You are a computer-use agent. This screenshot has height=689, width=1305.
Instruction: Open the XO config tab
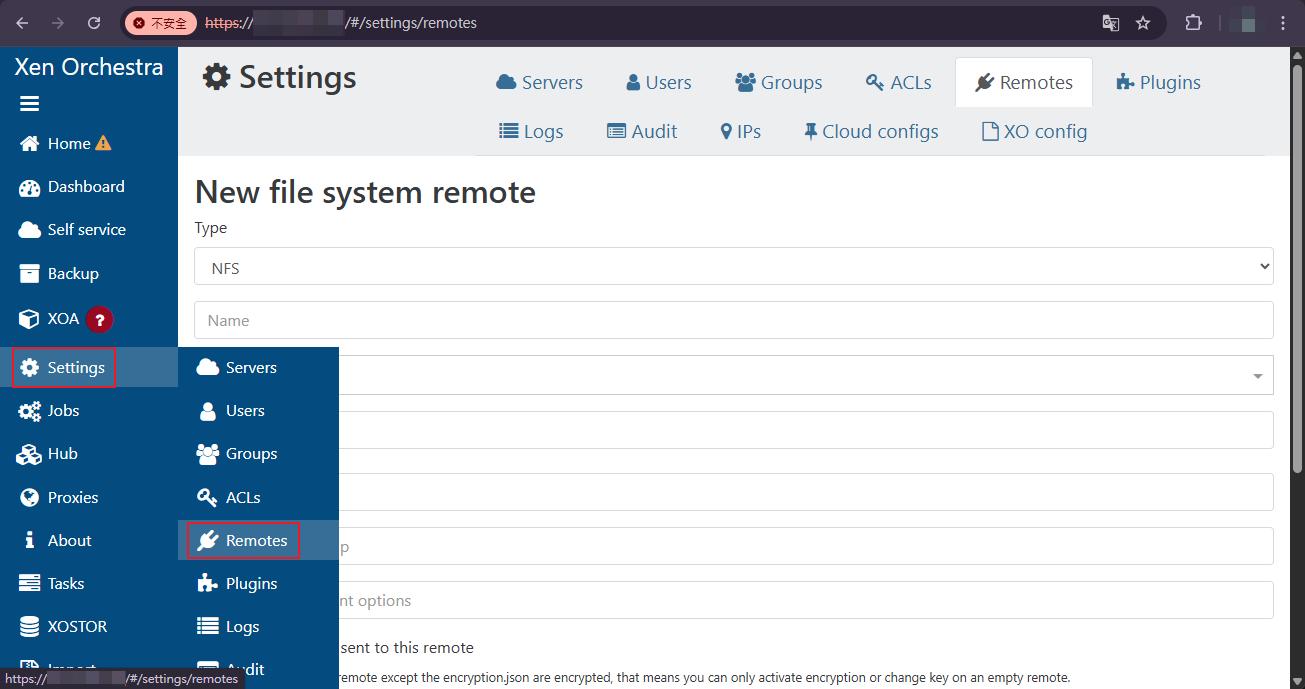pos(1034,131)
